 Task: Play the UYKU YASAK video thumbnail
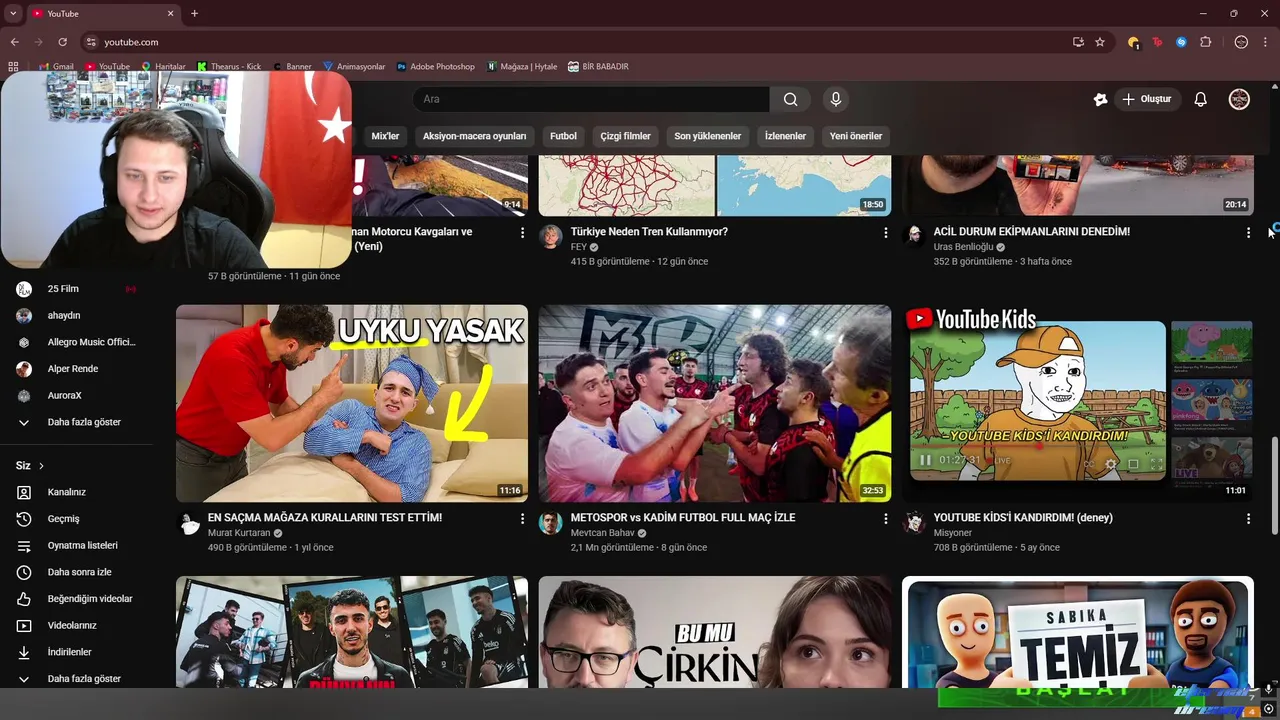point(352,403)
